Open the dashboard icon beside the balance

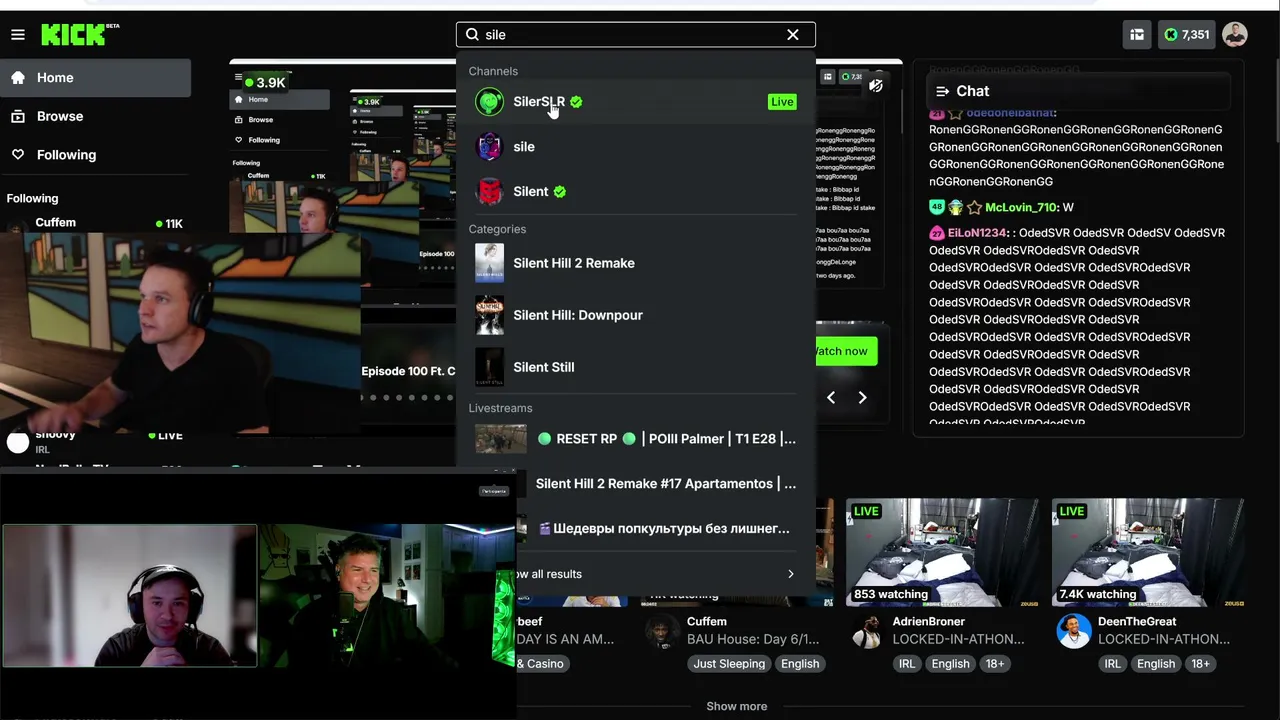1137,35
